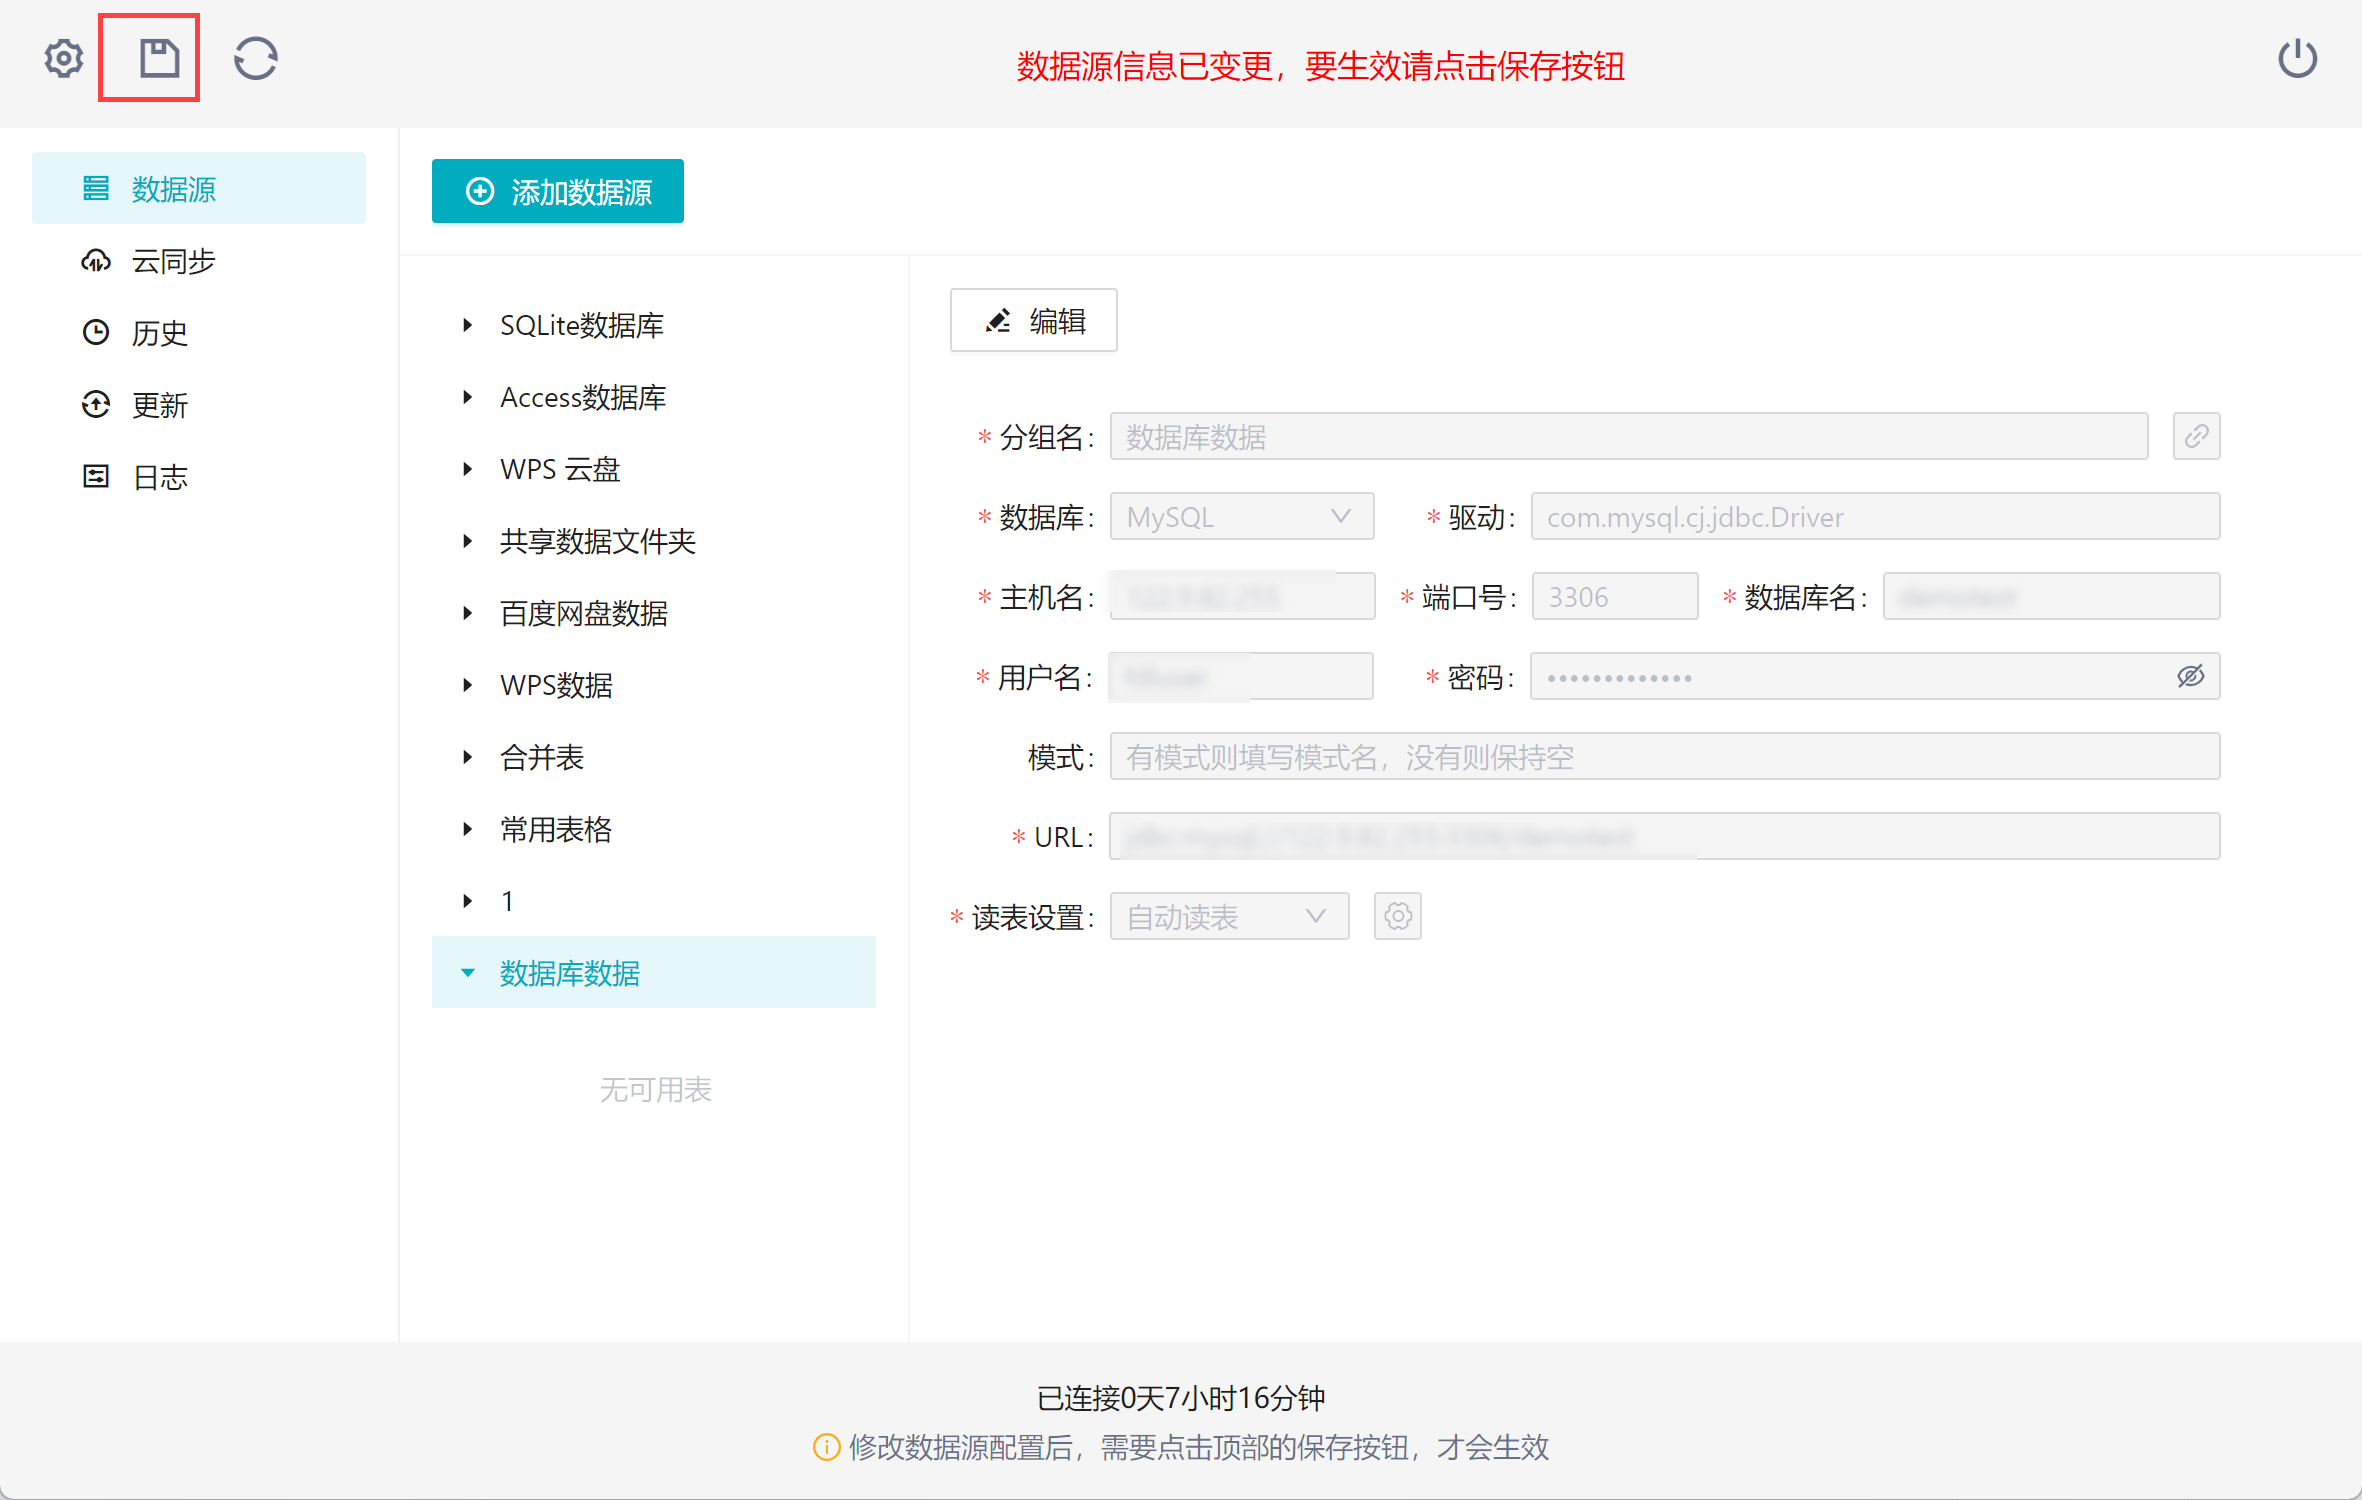The image size is (2362, 1500).
Task: Click the gear icon beside 读表设置
Action: pyautogui.click(x=1398, y=916)
